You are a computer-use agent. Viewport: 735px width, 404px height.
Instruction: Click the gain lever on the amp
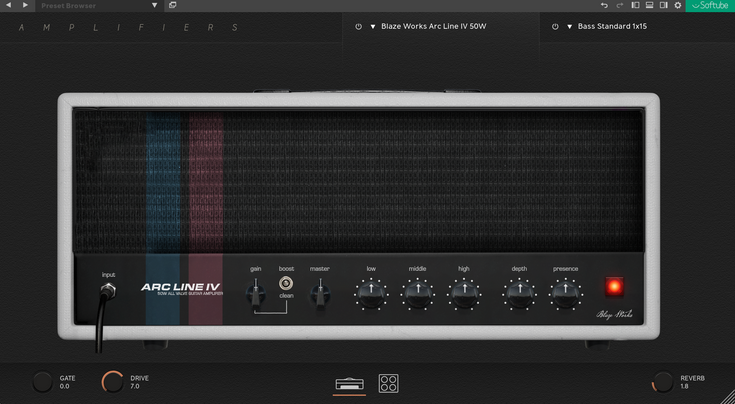(255, 292)
